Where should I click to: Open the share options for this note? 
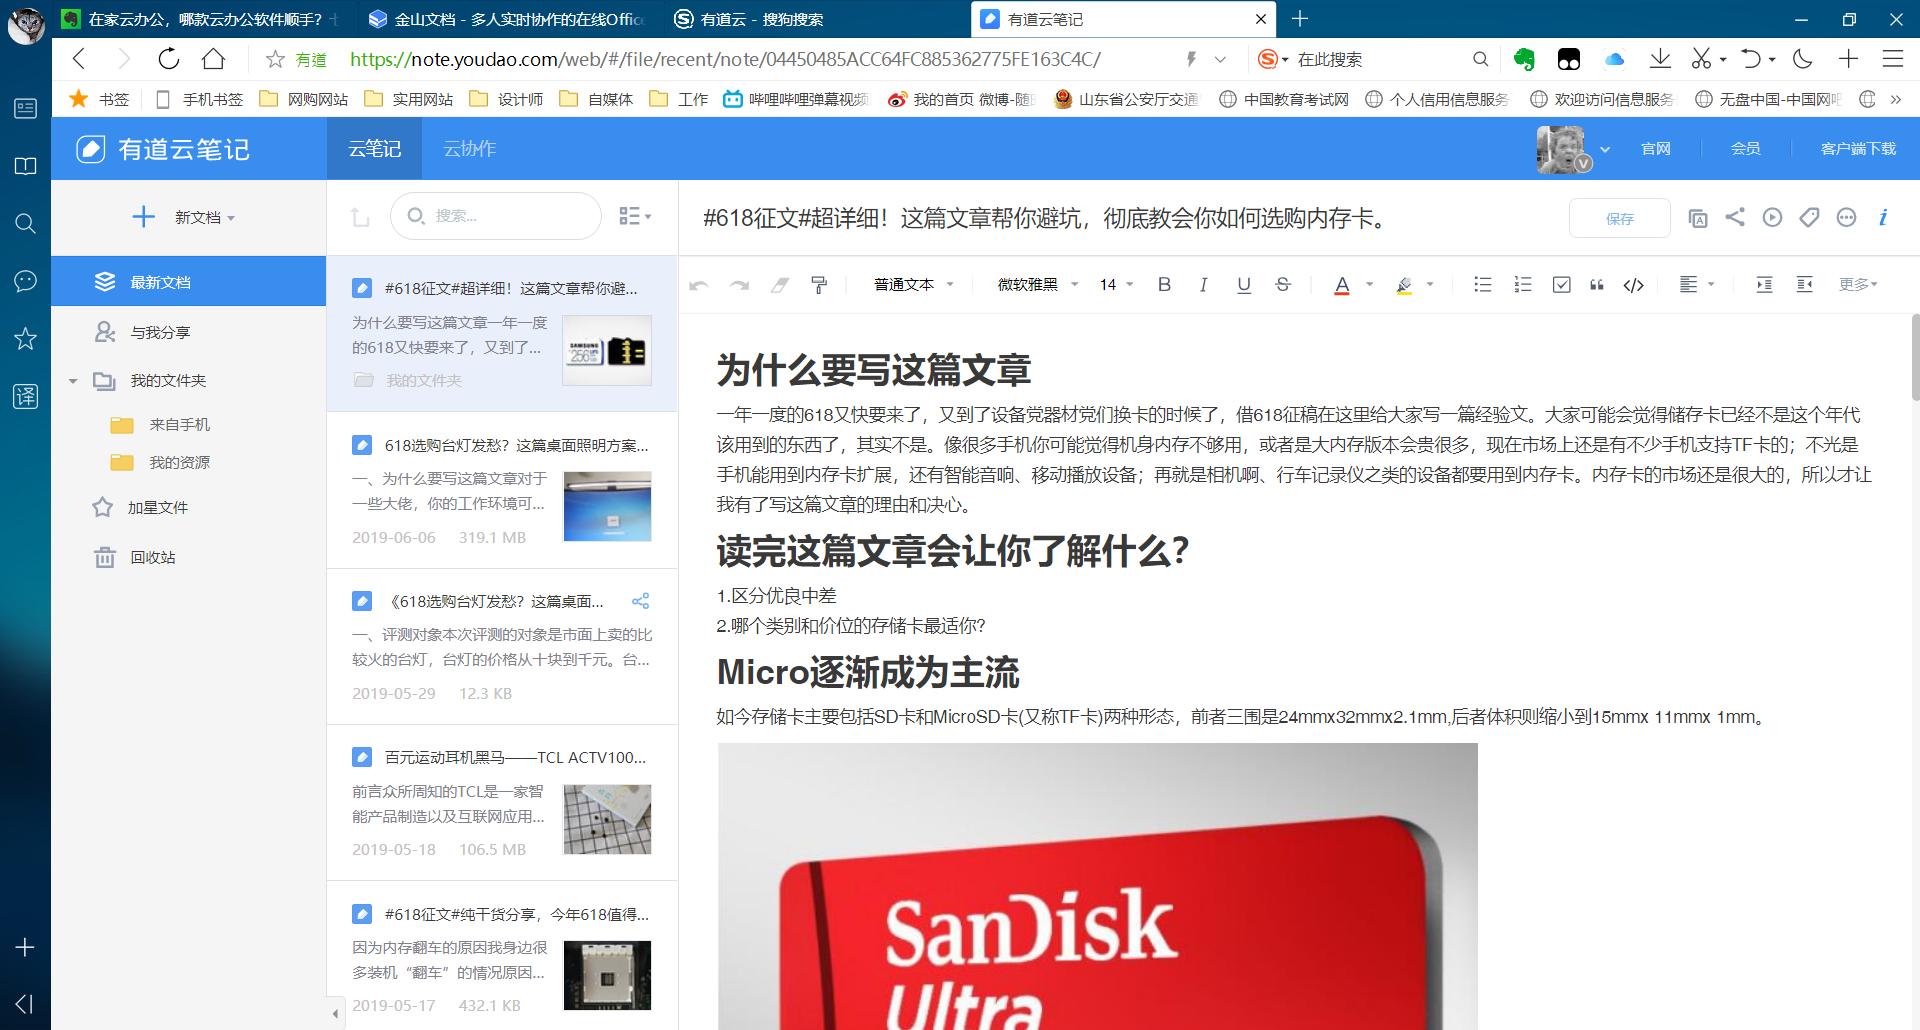1734,218
